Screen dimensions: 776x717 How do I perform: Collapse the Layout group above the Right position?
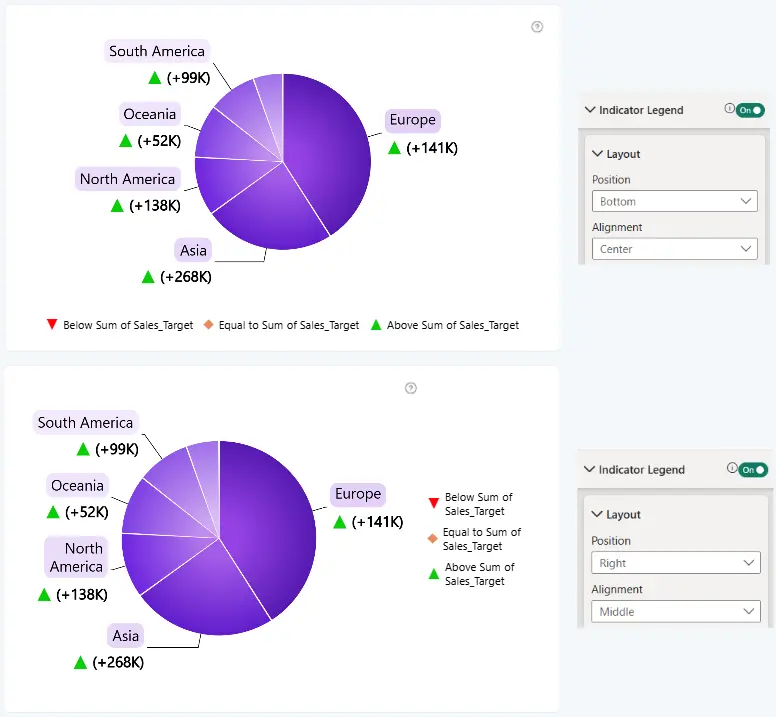[596, 515]
